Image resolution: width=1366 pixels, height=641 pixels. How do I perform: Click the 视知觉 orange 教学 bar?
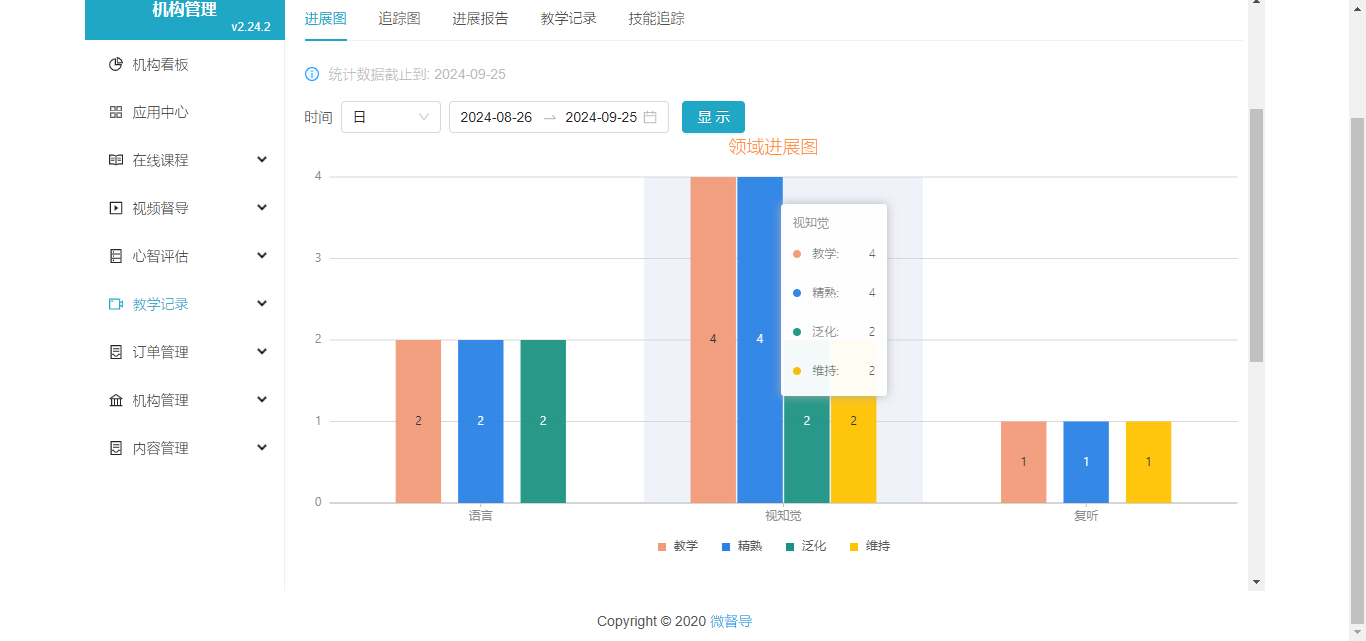pos(713,340)
